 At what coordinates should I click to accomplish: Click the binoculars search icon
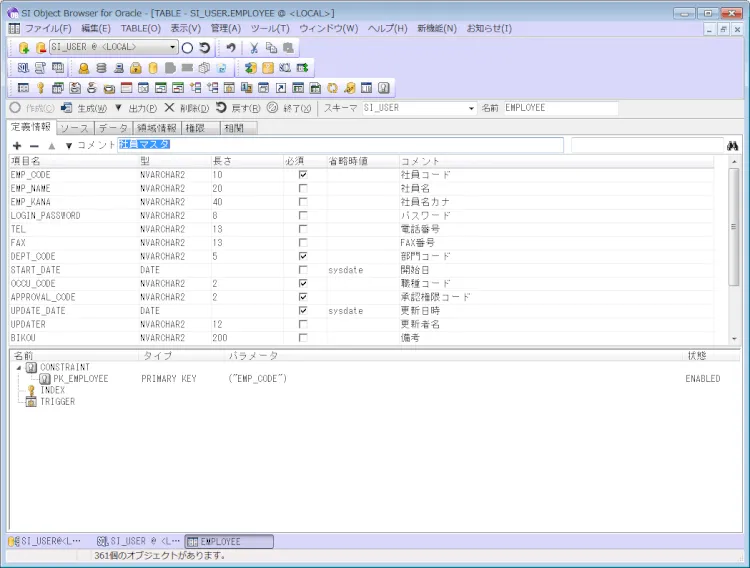coord(732,145)
